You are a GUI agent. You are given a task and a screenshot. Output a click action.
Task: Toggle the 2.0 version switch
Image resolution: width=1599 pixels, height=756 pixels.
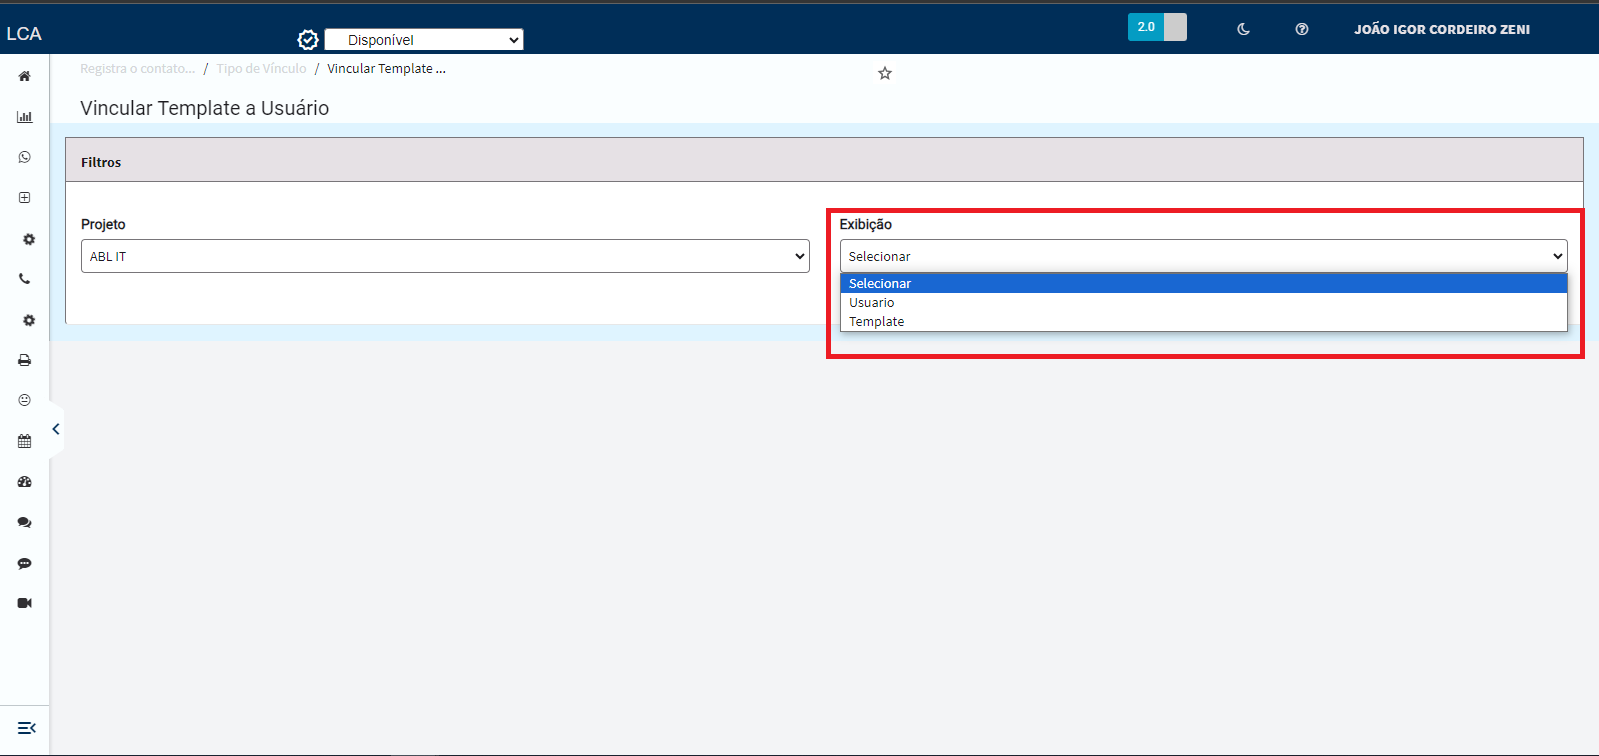point(1157,27)
